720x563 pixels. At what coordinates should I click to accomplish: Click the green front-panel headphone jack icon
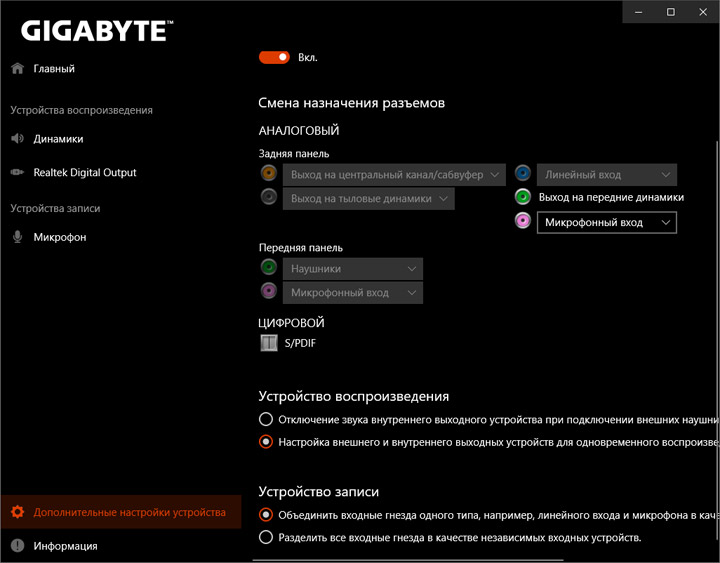(269, 267)
